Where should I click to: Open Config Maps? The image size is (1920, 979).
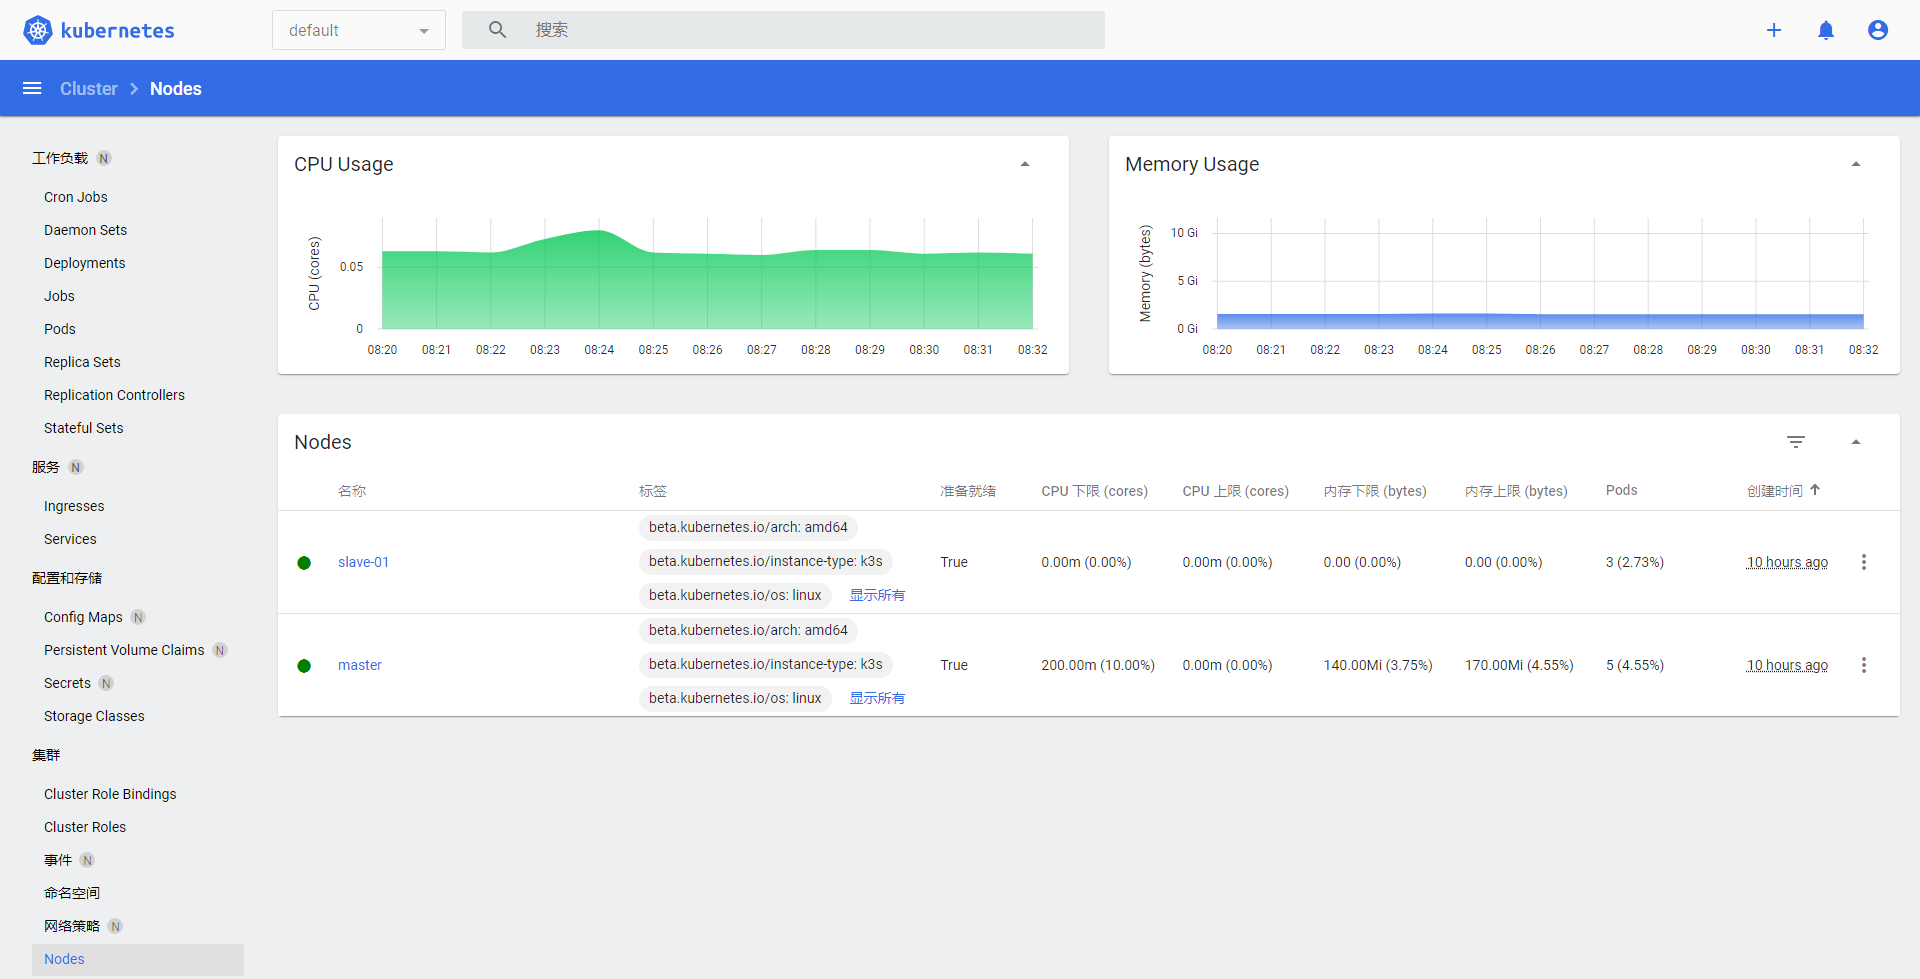pos(83,617)
